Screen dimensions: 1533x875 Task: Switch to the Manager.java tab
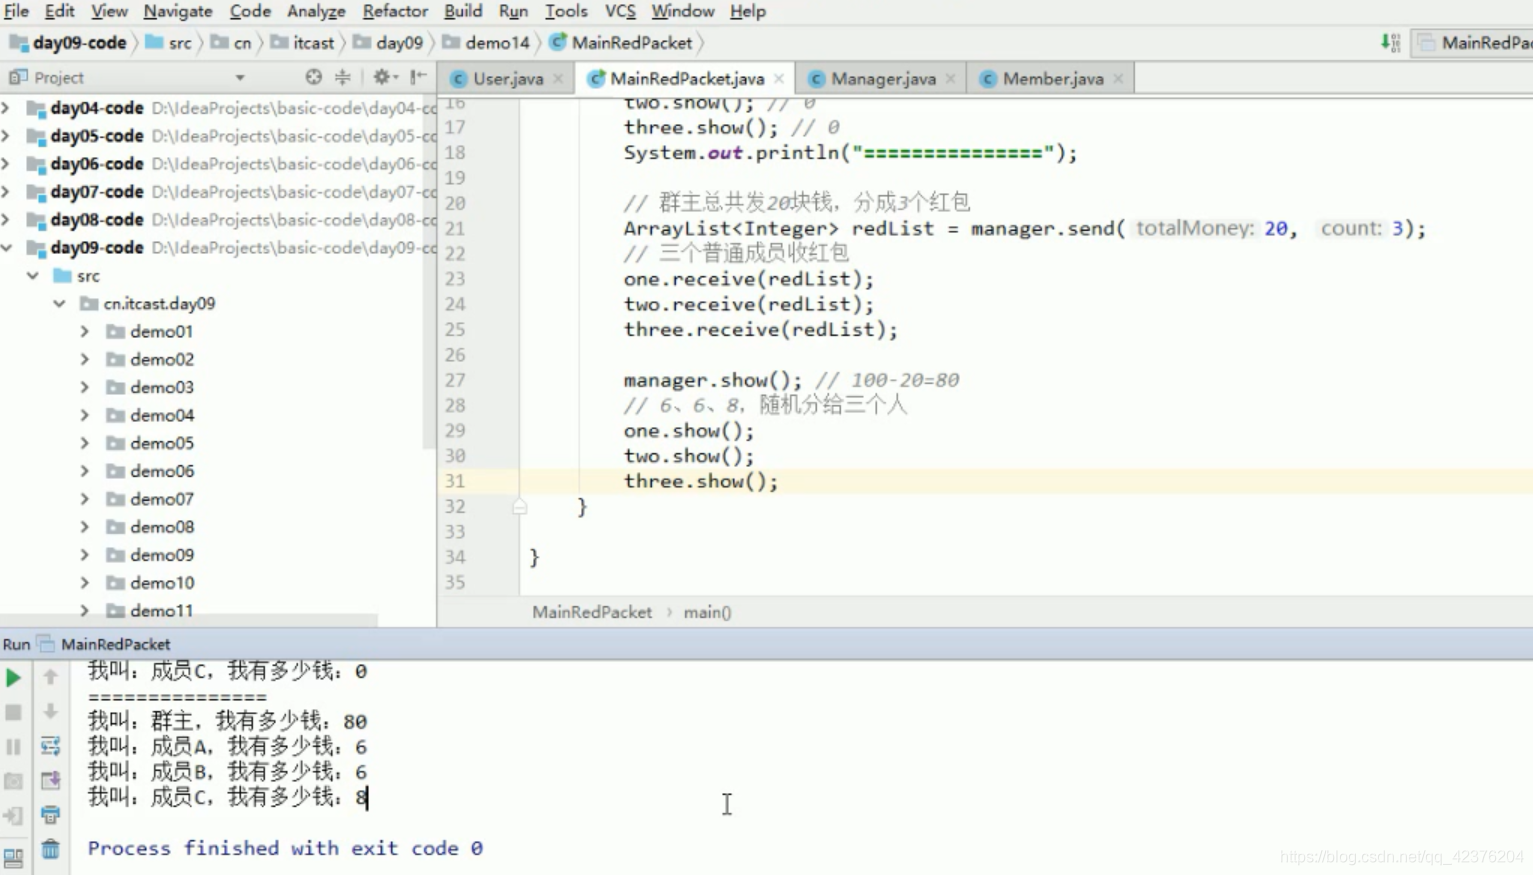click(x=883, y=78)
